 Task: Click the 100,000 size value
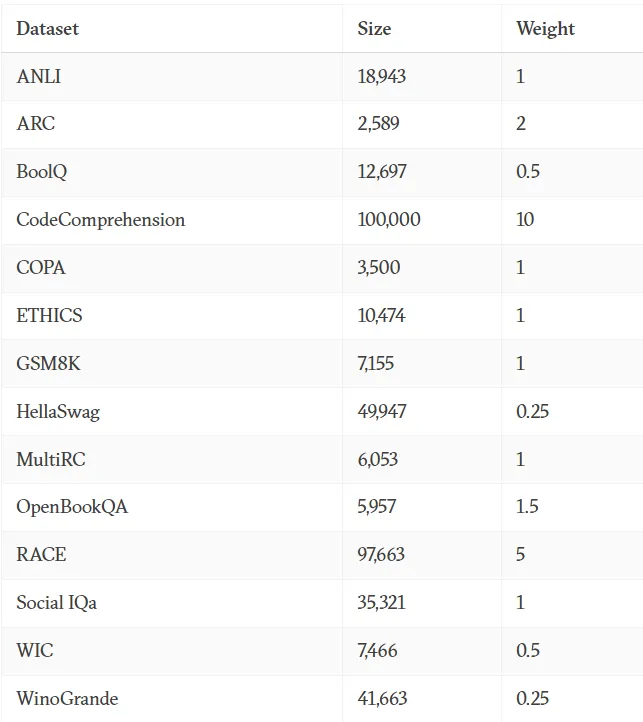389,220
